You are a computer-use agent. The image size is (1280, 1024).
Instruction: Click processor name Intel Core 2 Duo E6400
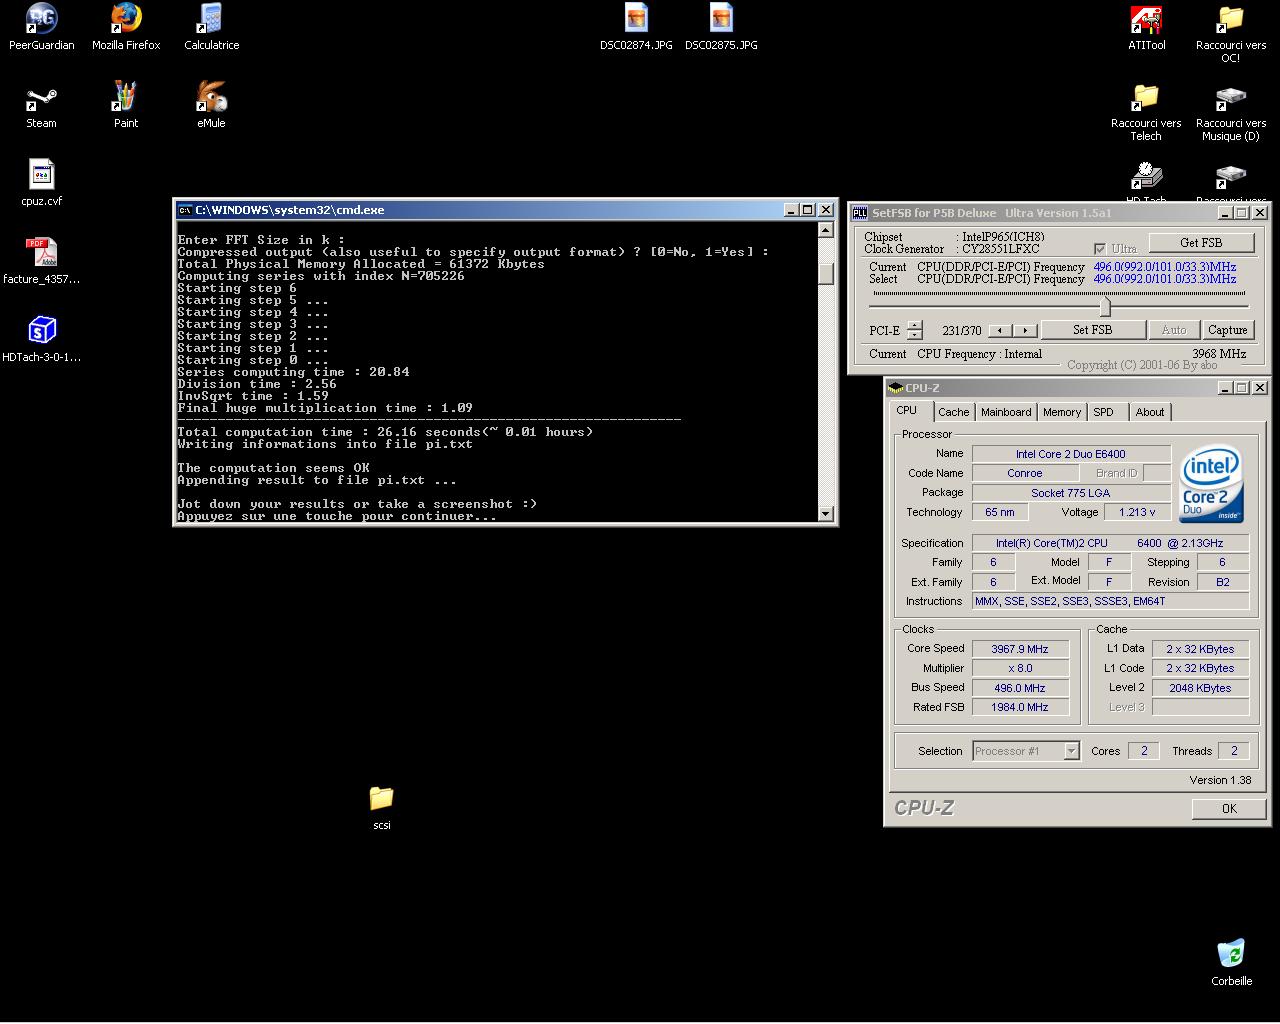(x=1071, y=454)
